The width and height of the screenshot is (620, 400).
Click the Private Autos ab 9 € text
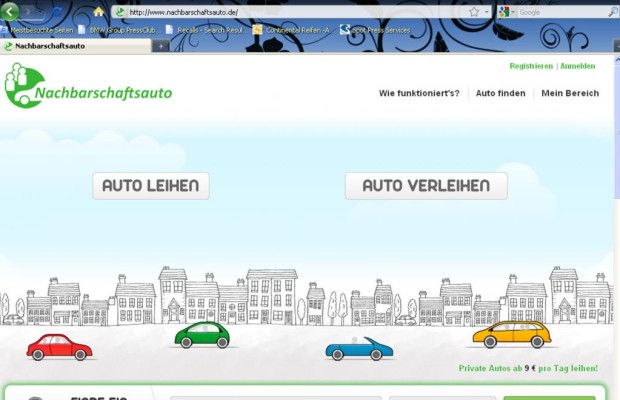(x=528, y=368)
